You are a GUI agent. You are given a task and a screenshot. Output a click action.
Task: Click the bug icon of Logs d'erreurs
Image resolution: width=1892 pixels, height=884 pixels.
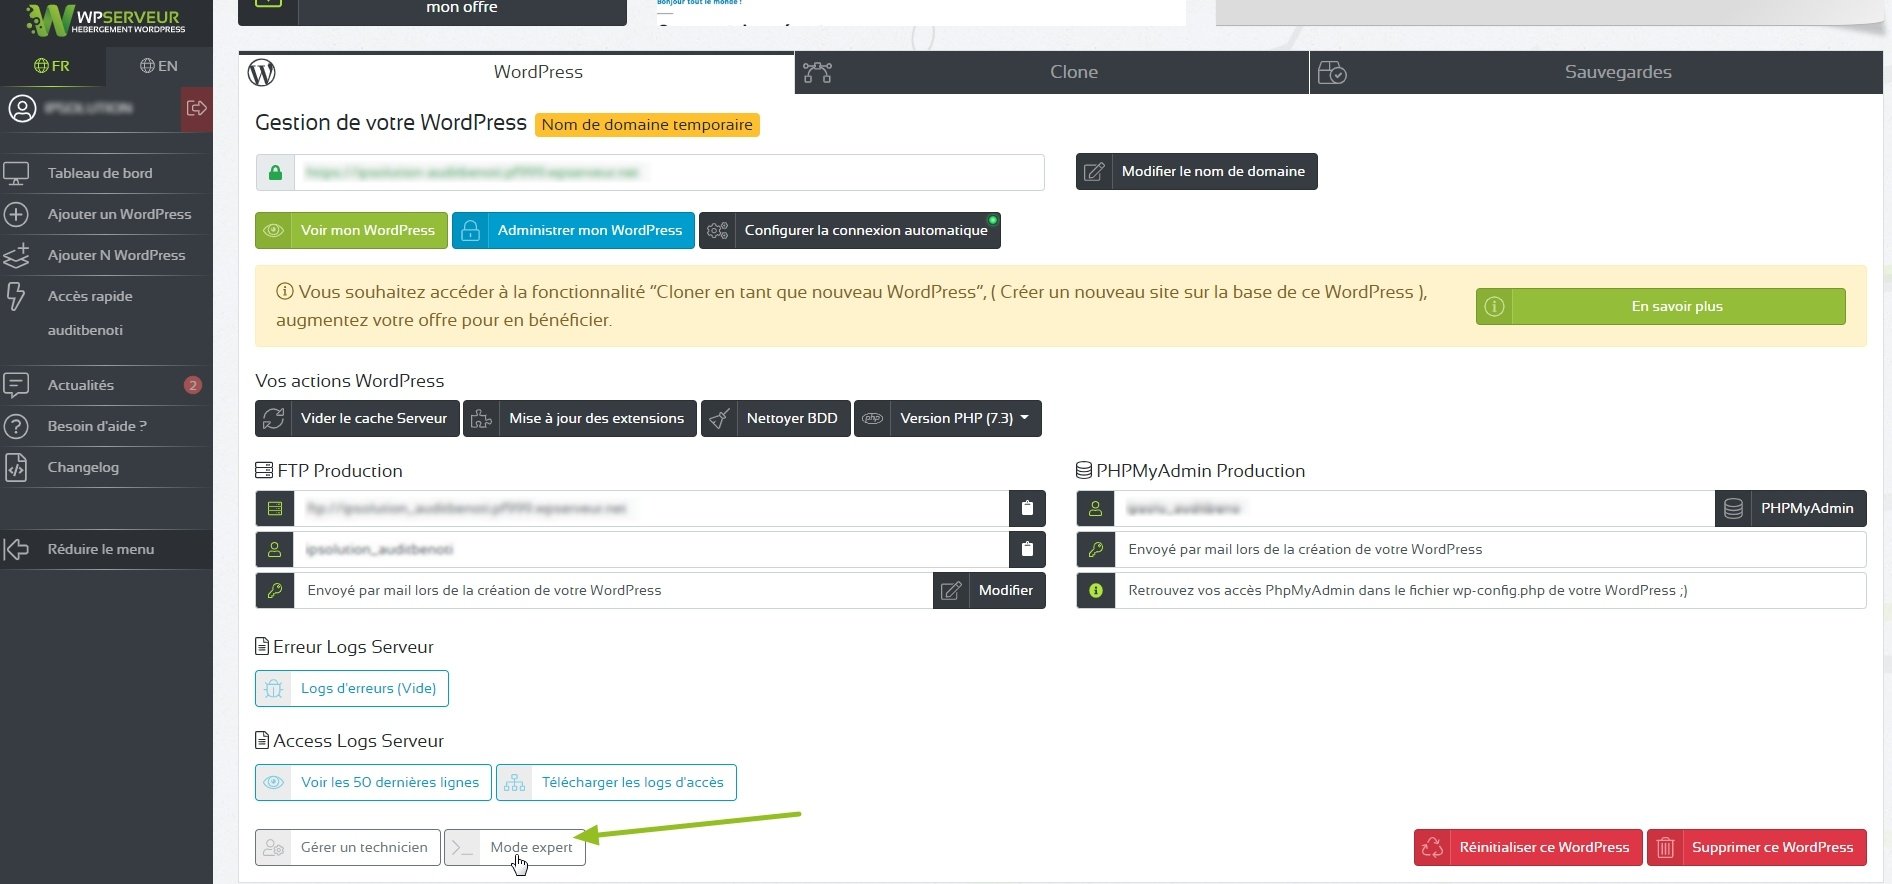coord(273,688)
